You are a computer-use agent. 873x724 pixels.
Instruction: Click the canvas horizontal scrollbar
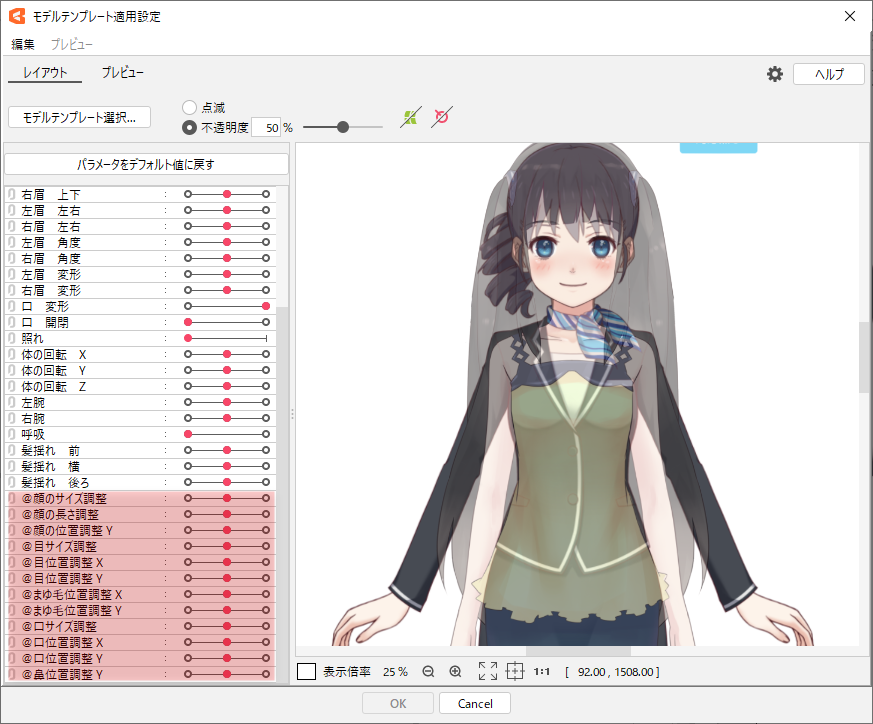click(578, 651)
